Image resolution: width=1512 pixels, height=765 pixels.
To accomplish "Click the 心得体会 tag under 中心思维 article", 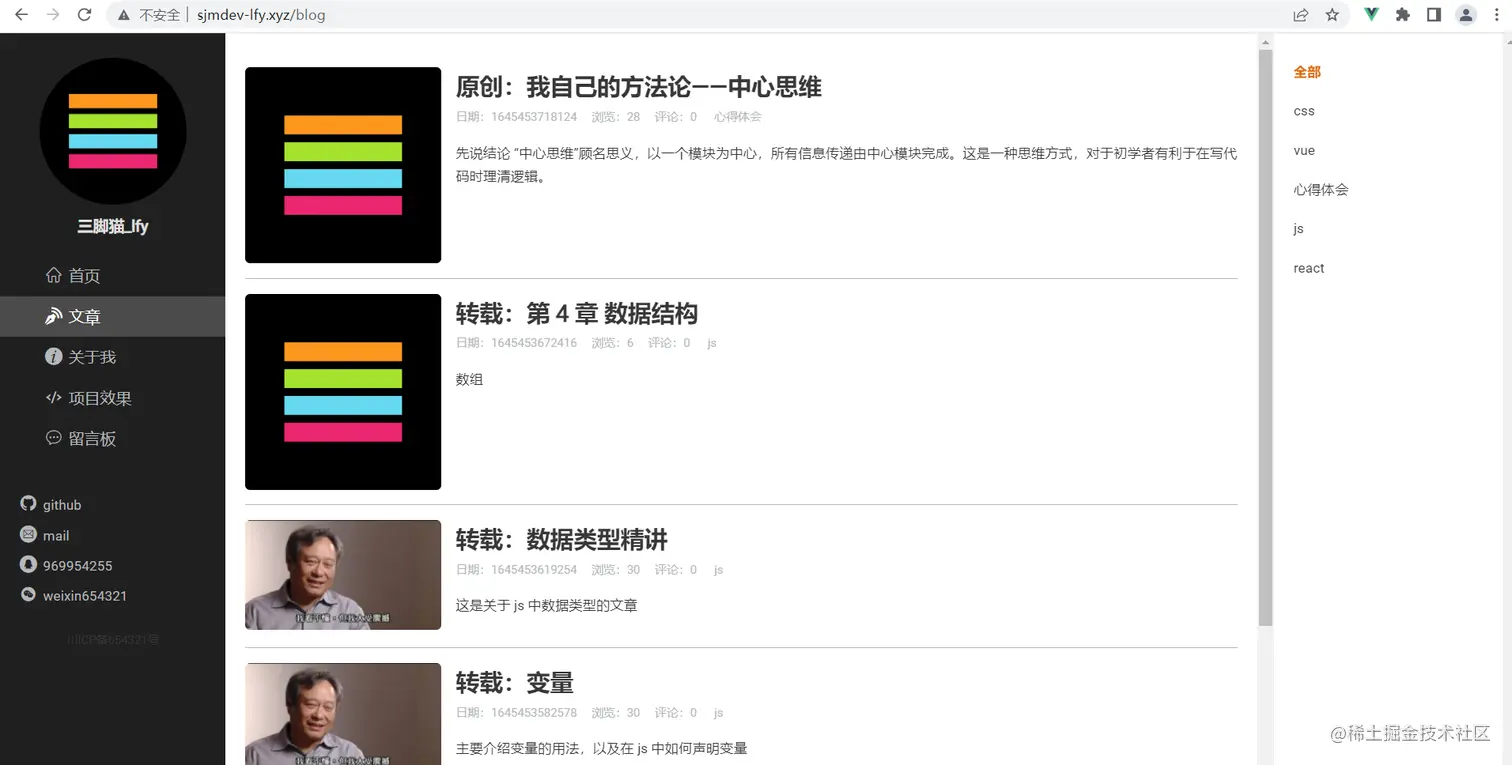I will tap(738, 117).
